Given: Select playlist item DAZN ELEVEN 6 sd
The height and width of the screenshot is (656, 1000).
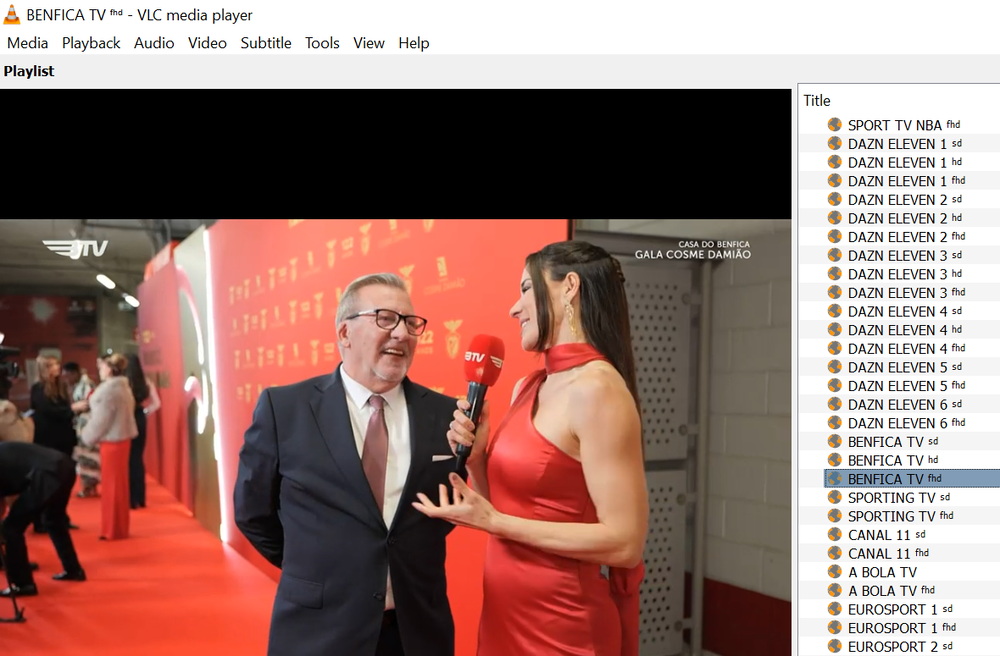Looking at the screenshot, I should [x=904, y=404].
